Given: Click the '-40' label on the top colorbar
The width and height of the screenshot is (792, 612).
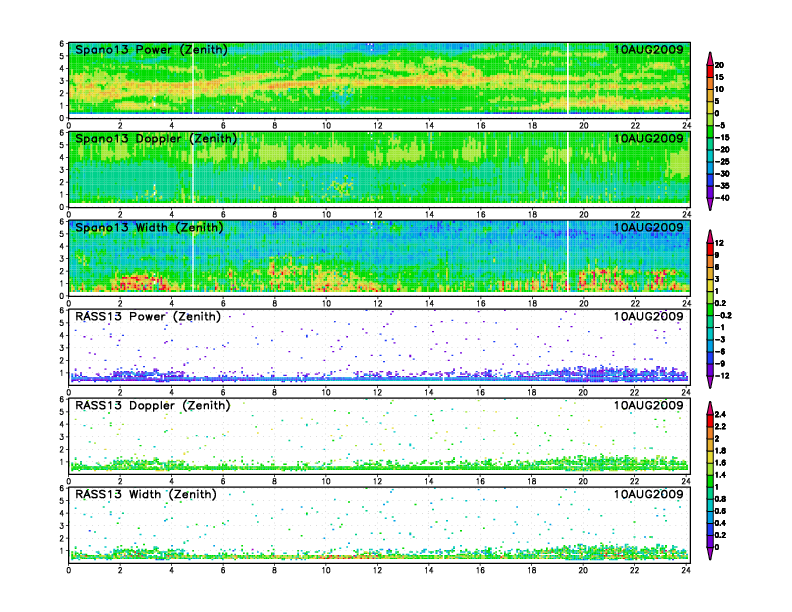Looking at the screenshot, I should pyautogui.click(x=722, y=198).
